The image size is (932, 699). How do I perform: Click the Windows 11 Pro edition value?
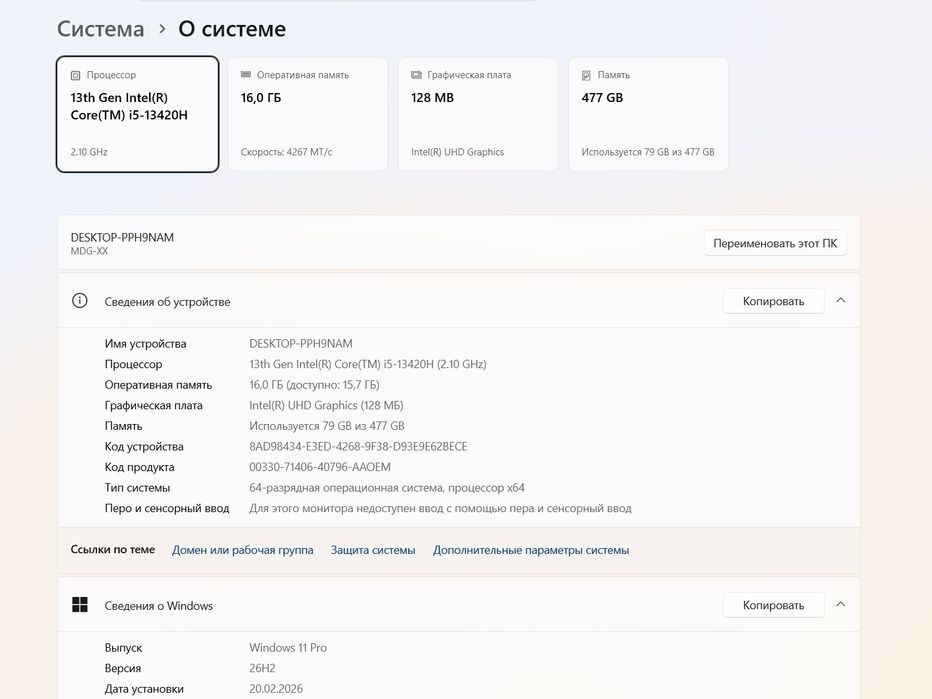click(288, 647)
